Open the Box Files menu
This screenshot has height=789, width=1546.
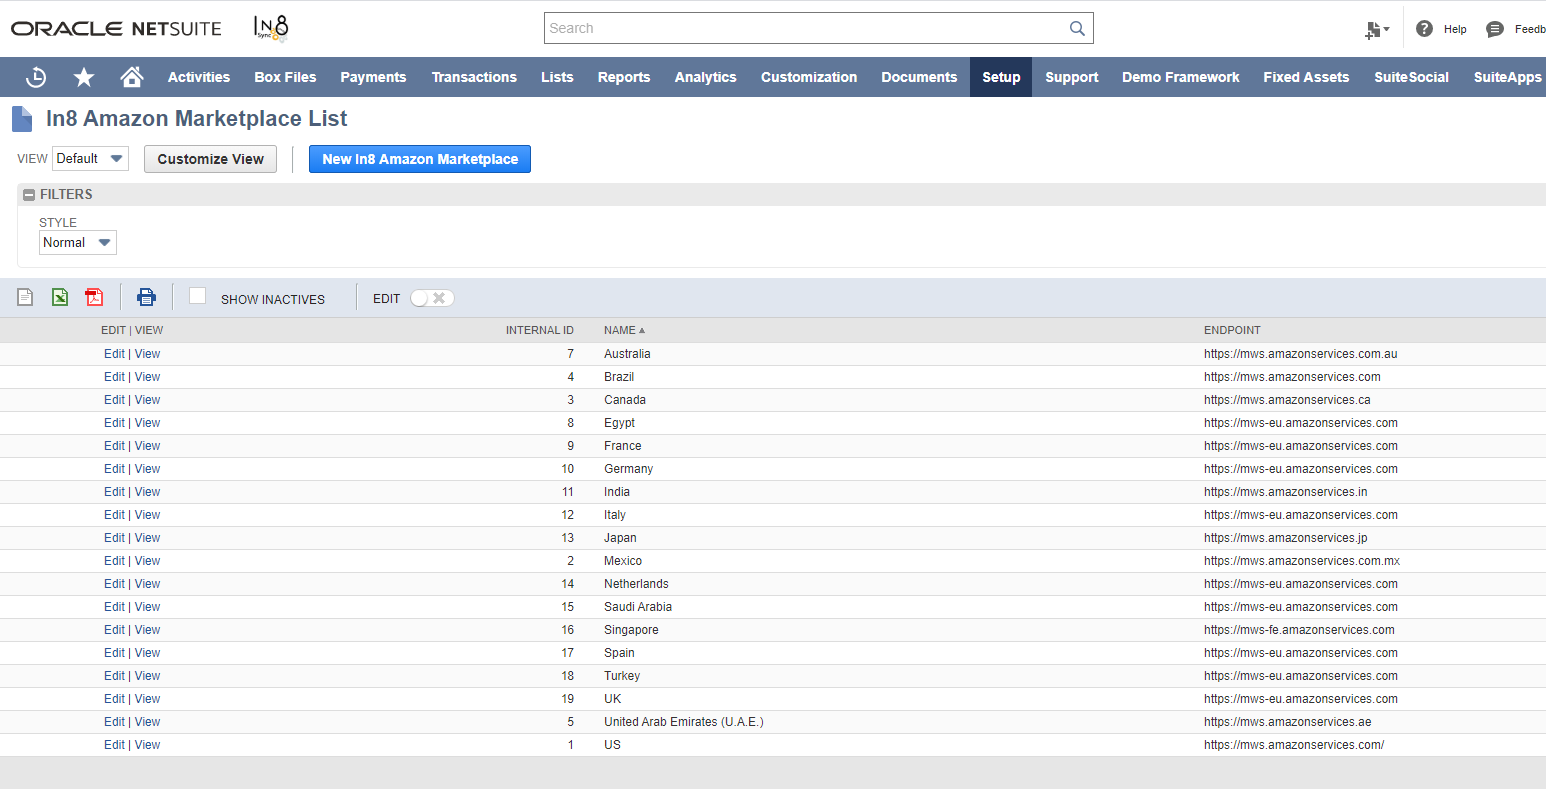(x=285, y=77)
